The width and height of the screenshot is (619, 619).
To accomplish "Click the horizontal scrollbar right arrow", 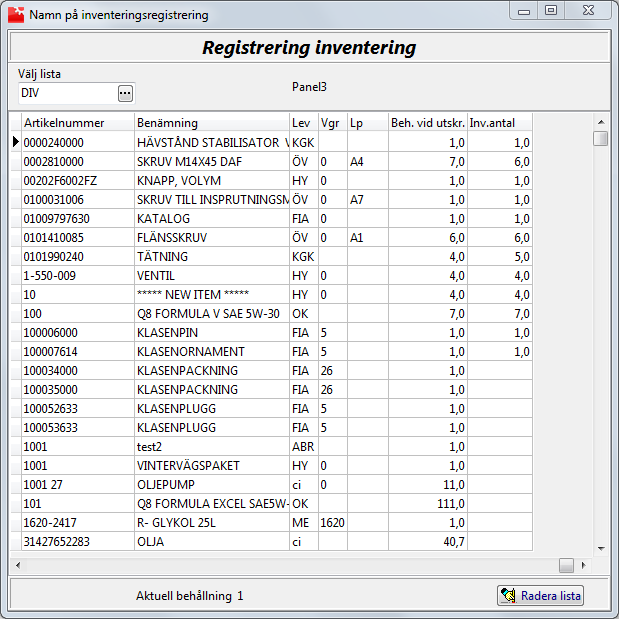I will click(x=583, y=565).
